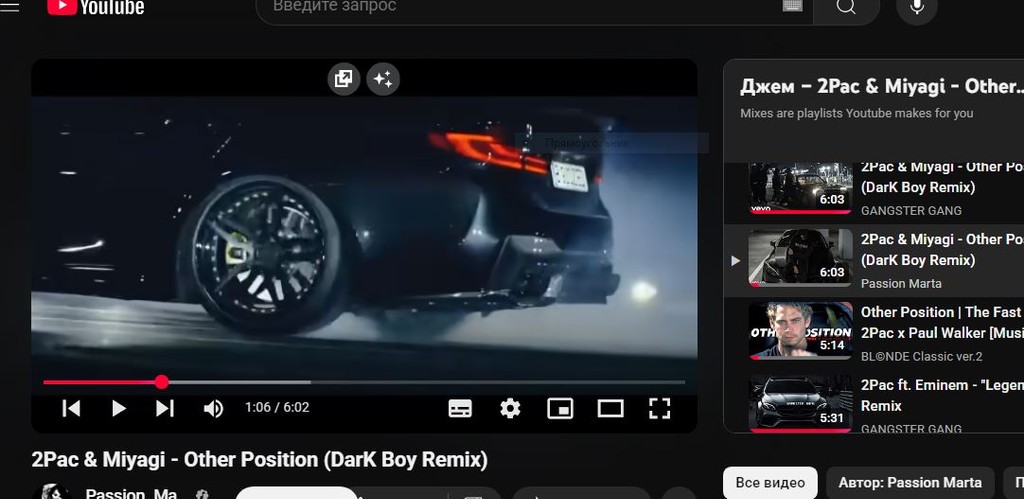Screen dimensions: 1024x499
Task: Open the player settings gear
Action: (x=510, y=409)
